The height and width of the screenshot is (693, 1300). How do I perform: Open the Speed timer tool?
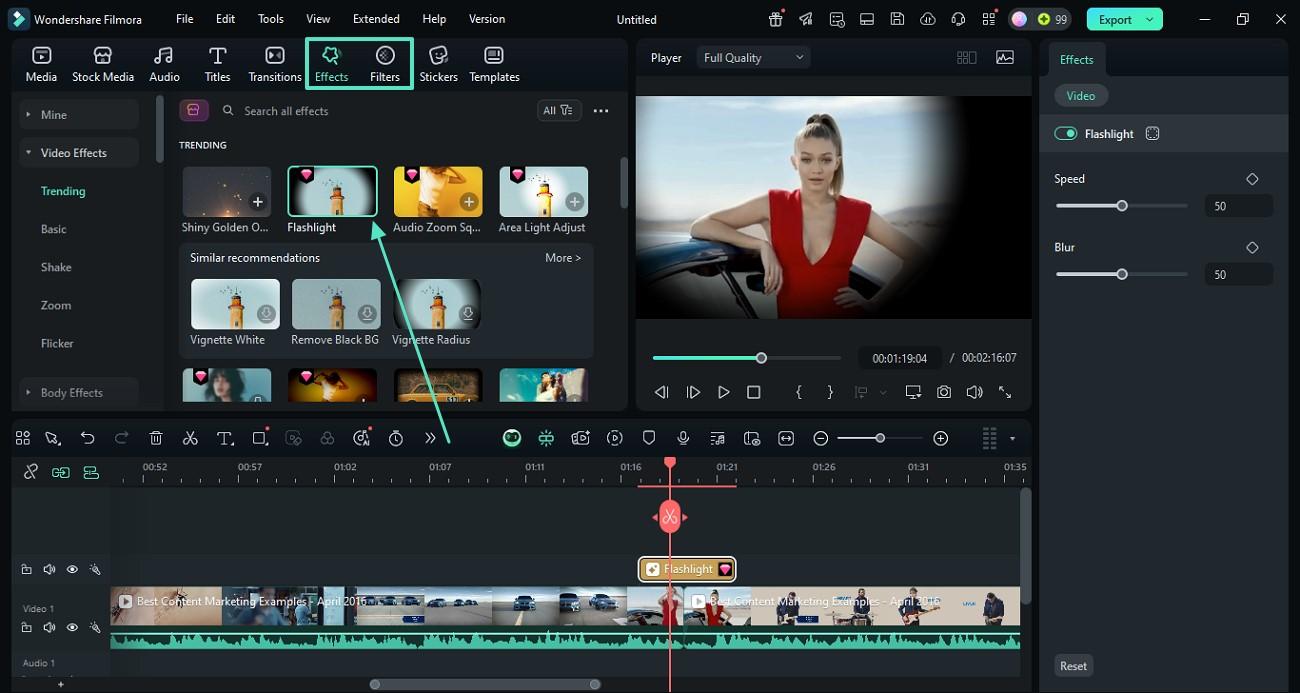(396, 438)
